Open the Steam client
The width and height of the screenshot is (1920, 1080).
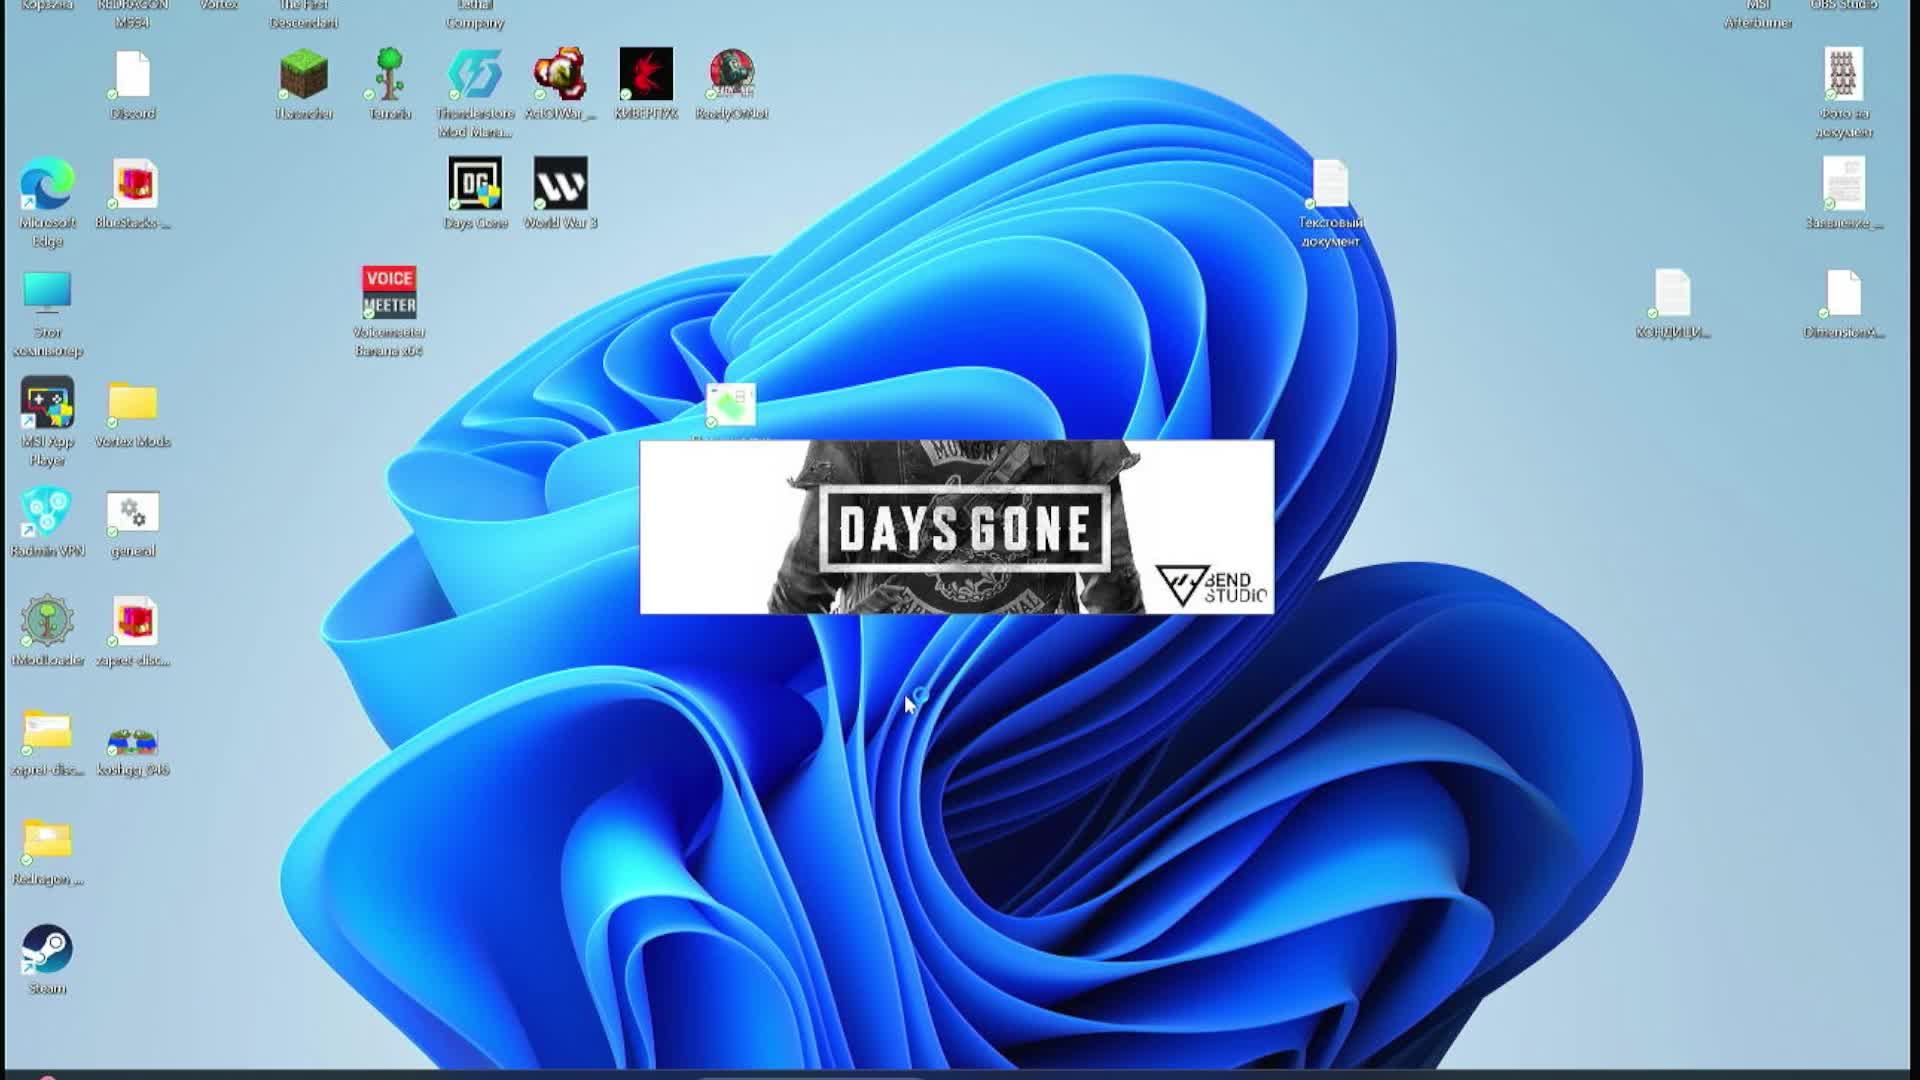(47, 950)
